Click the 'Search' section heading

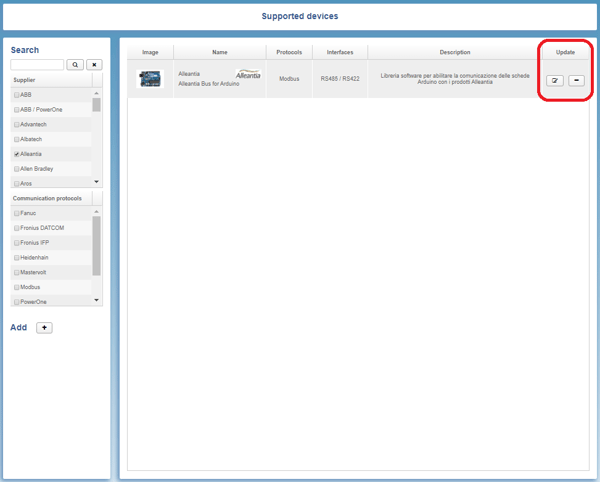tap(25, 50)
